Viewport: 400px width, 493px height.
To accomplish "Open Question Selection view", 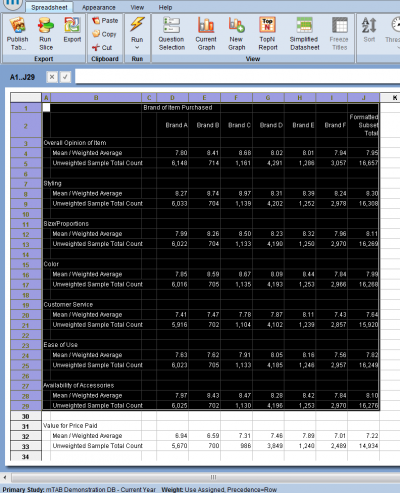I will [x=172, y=34].
